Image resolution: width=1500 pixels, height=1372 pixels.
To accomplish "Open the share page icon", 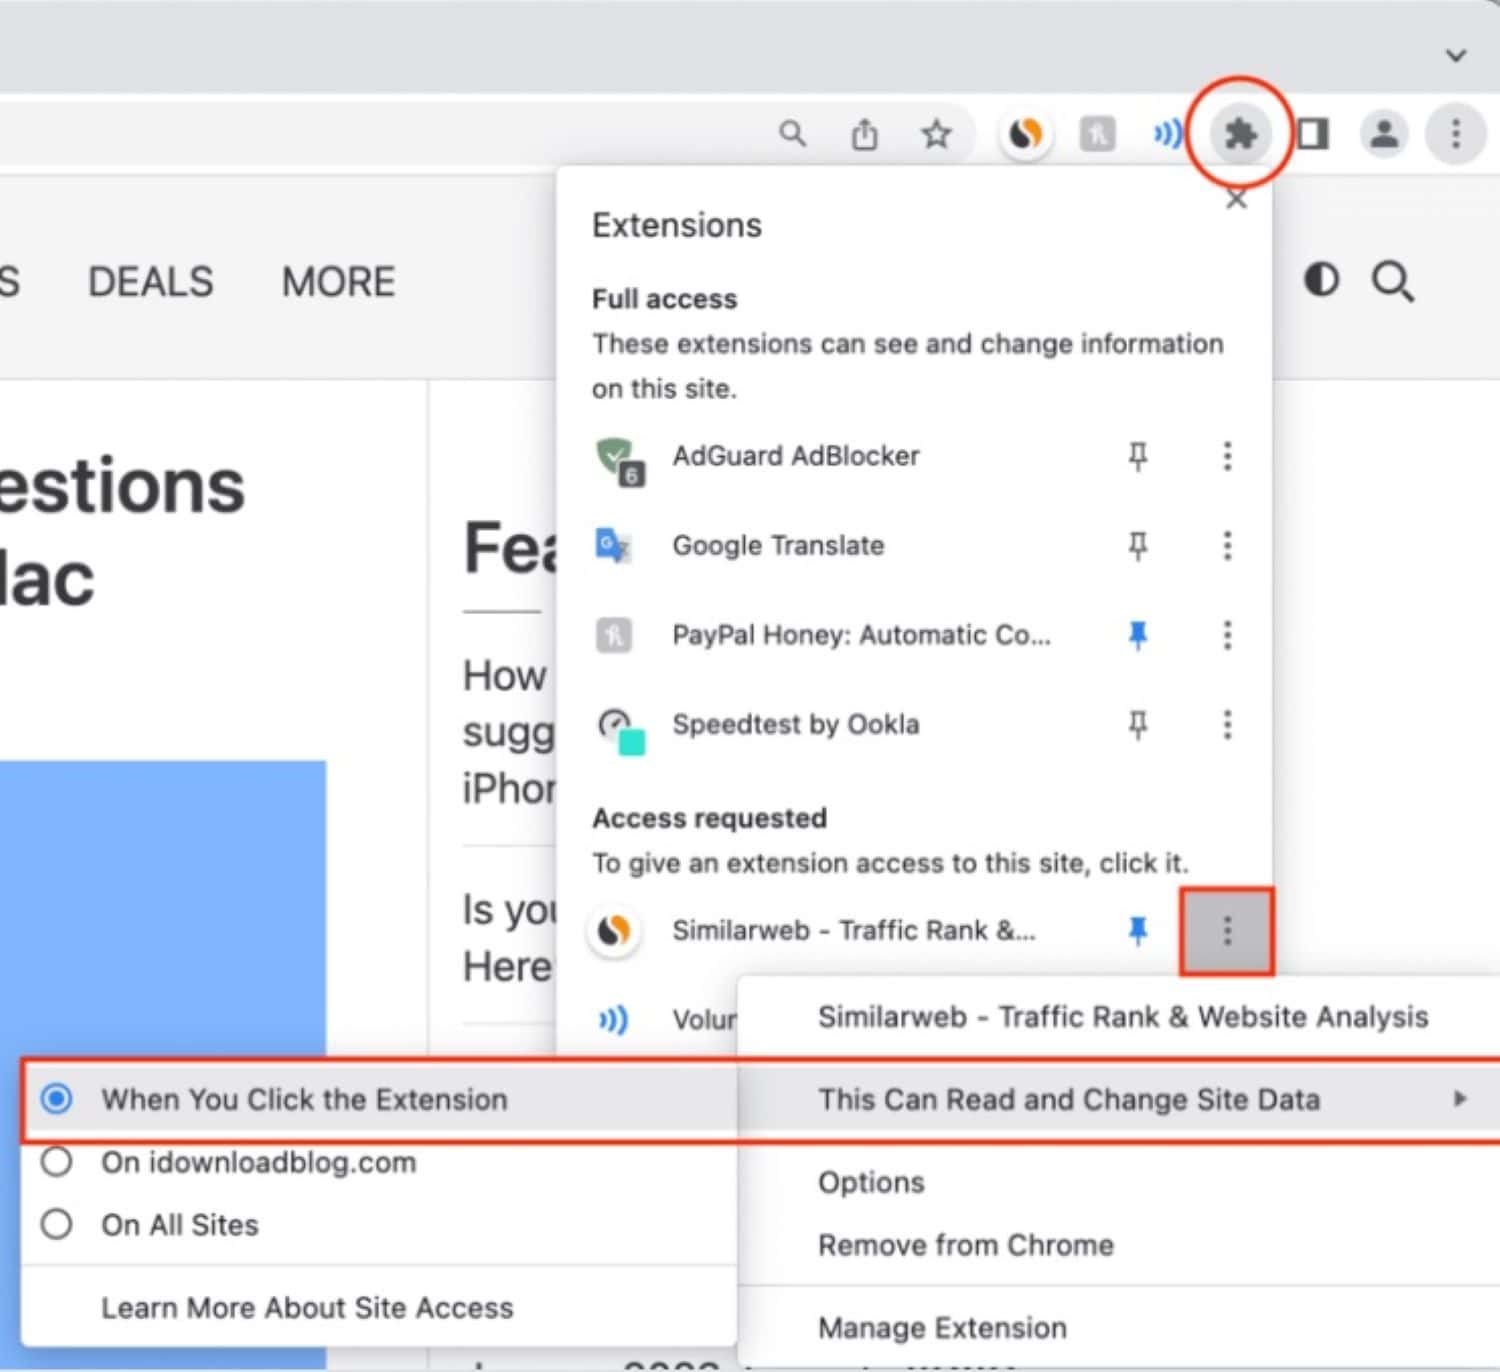I will 865,133.
